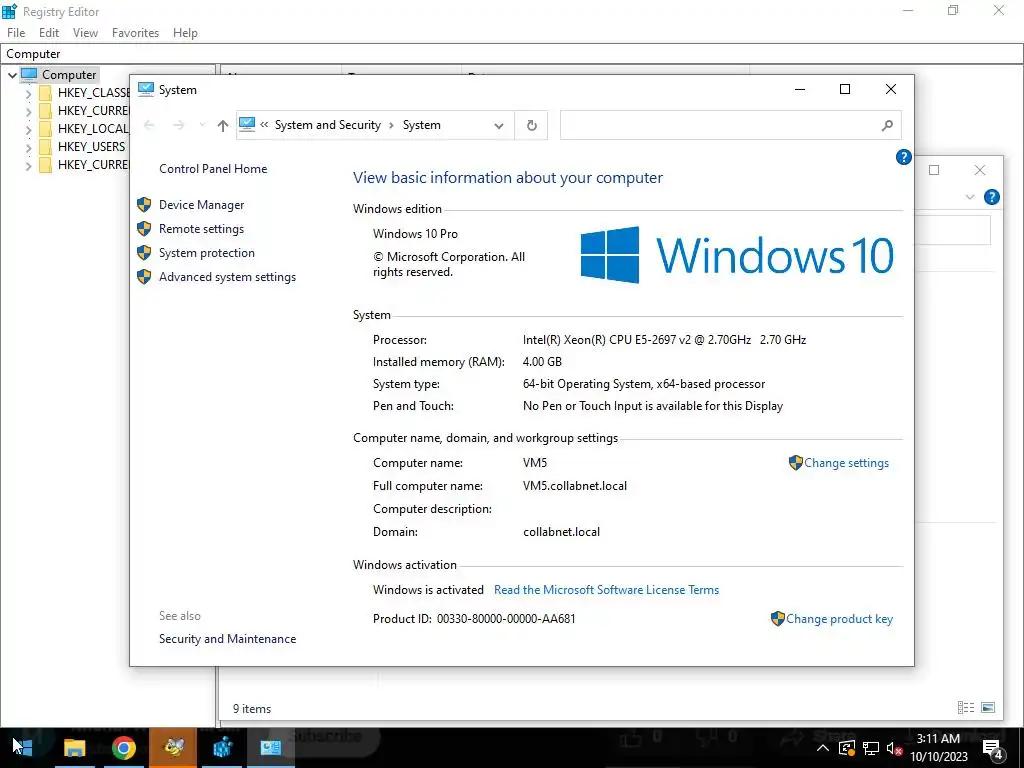Click the shield icon next to Change product key
This screenshot has width=1024, height=768.
[777, 618]
